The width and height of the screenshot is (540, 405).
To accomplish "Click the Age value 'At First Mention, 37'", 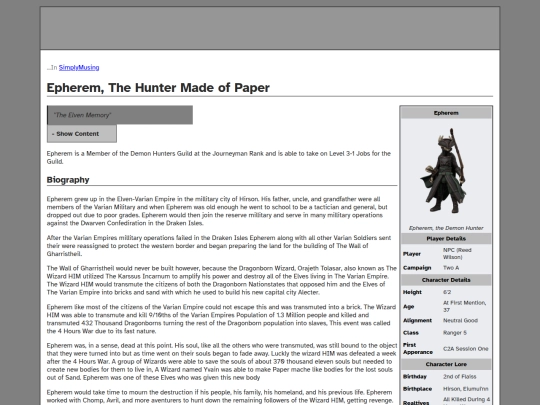I will coord(465,306).
